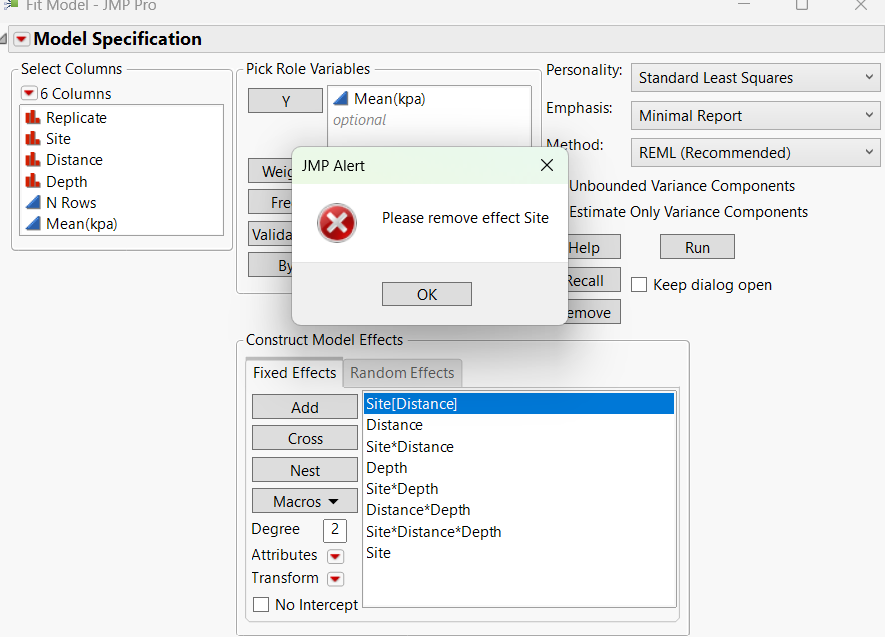
Task: Select the Depth effect in model effects
Action: pos(387,468)
